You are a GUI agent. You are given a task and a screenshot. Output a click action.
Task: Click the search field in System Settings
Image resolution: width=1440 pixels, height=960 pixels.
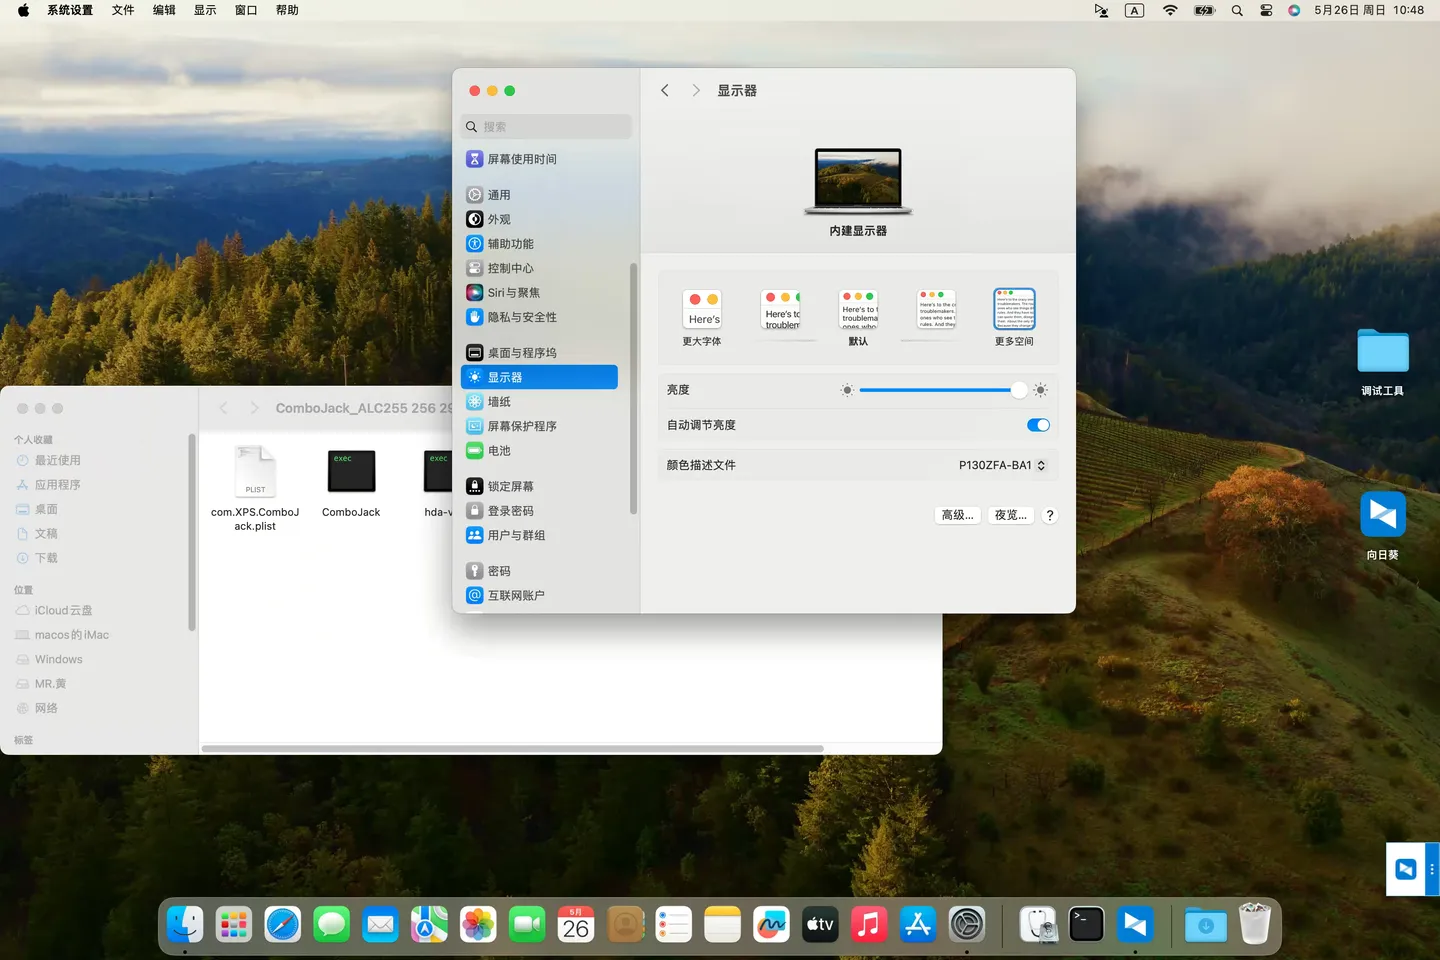(x=545, y=126)
